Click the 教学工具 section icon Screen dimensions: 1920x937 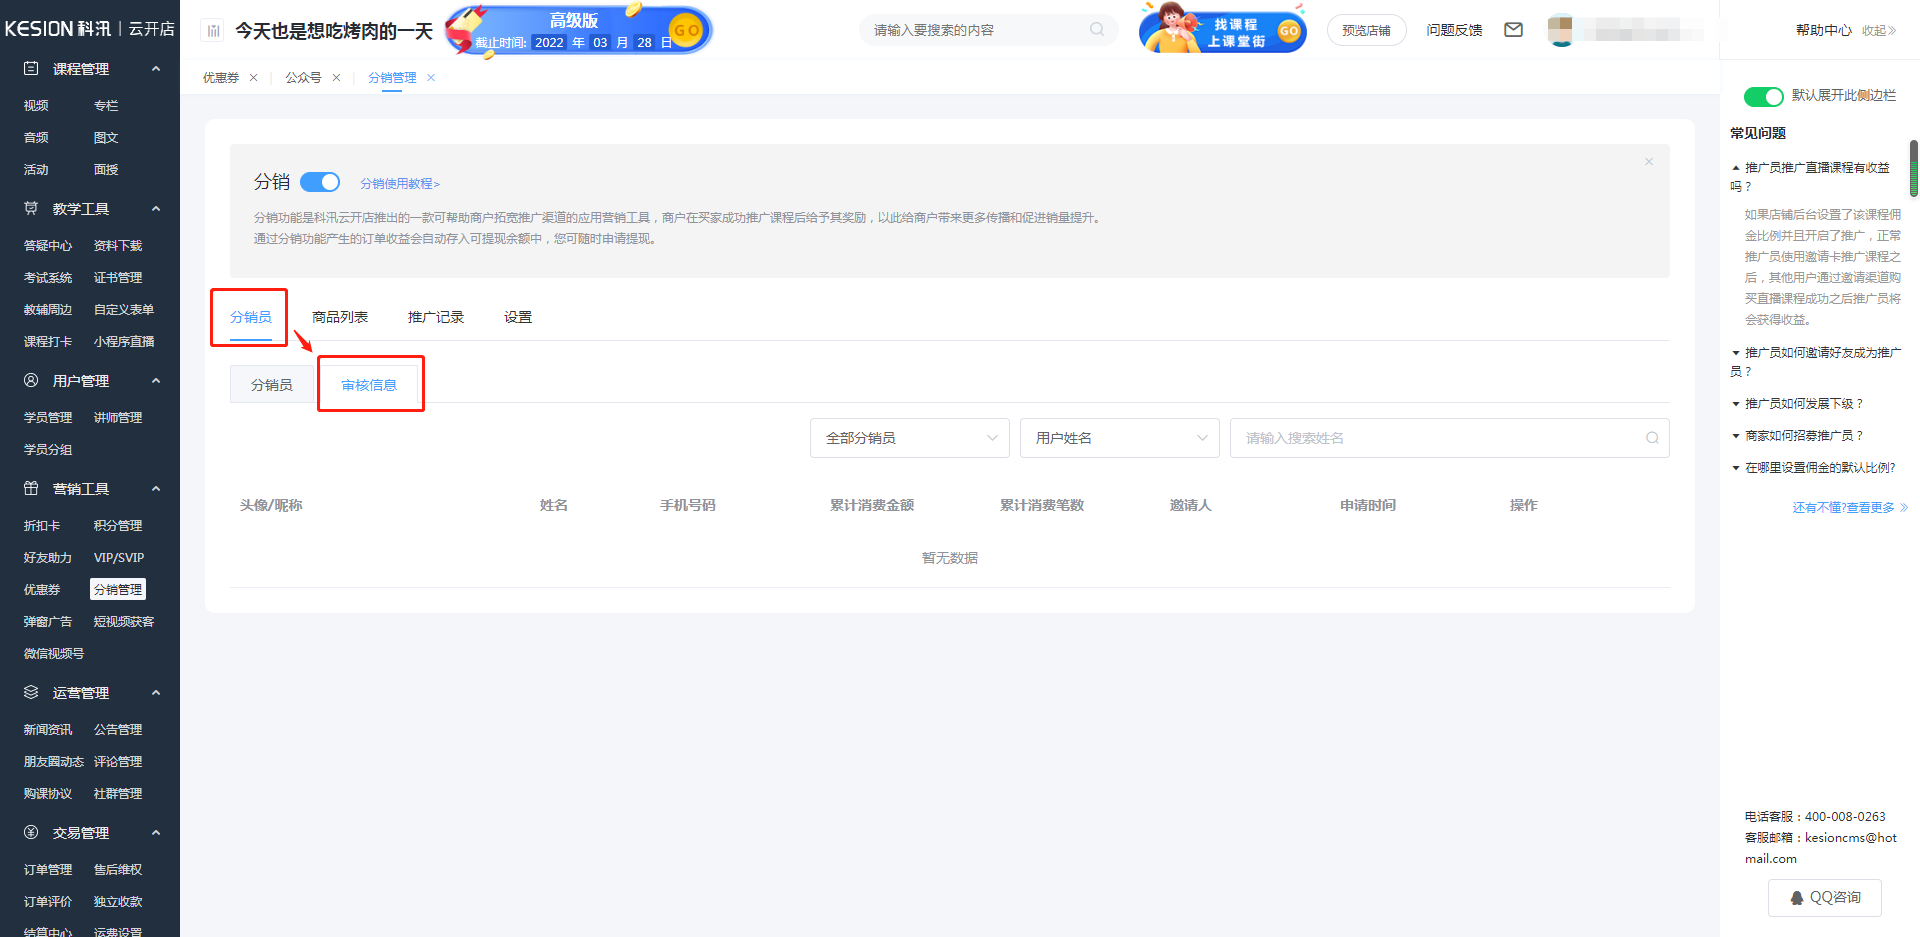click(x=31, y=209)
